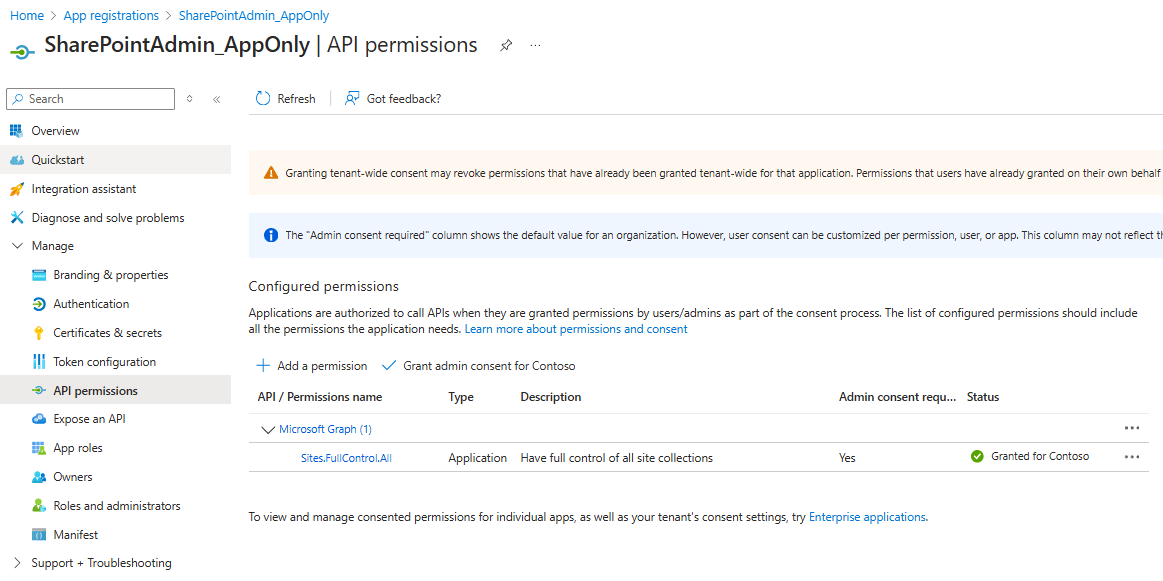
Task: Click the Refresh icon
Action: pos(263,98)
